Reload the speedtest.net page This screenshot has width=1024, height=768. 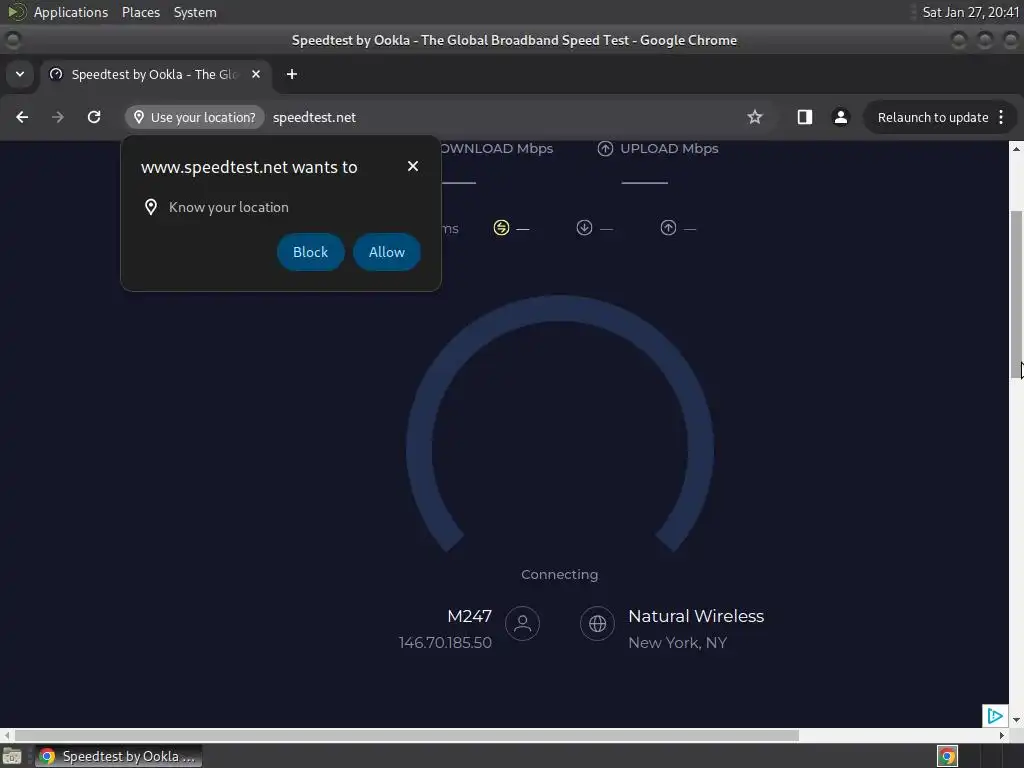click(94, 117)
